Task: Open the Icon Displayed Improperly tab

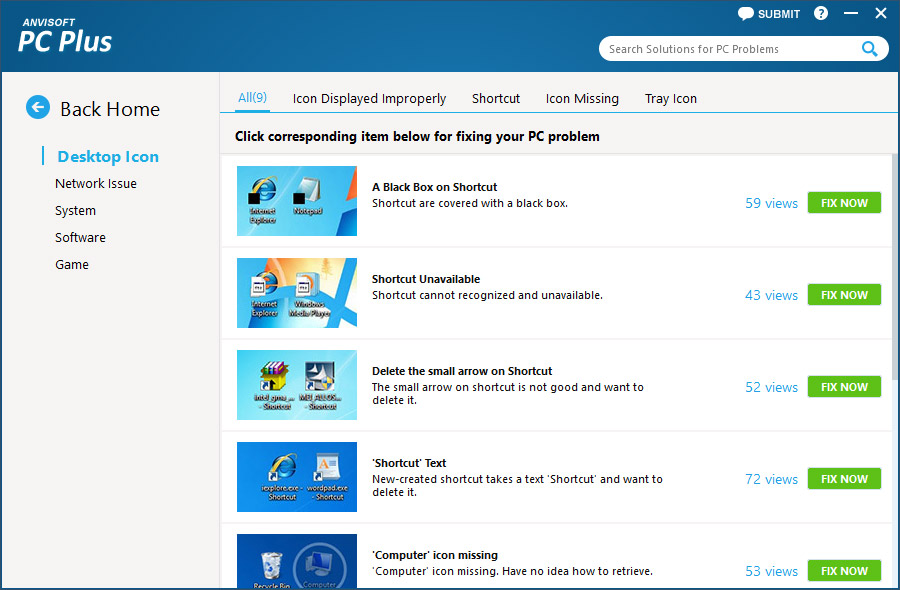Action: click(x=369, y=99)
